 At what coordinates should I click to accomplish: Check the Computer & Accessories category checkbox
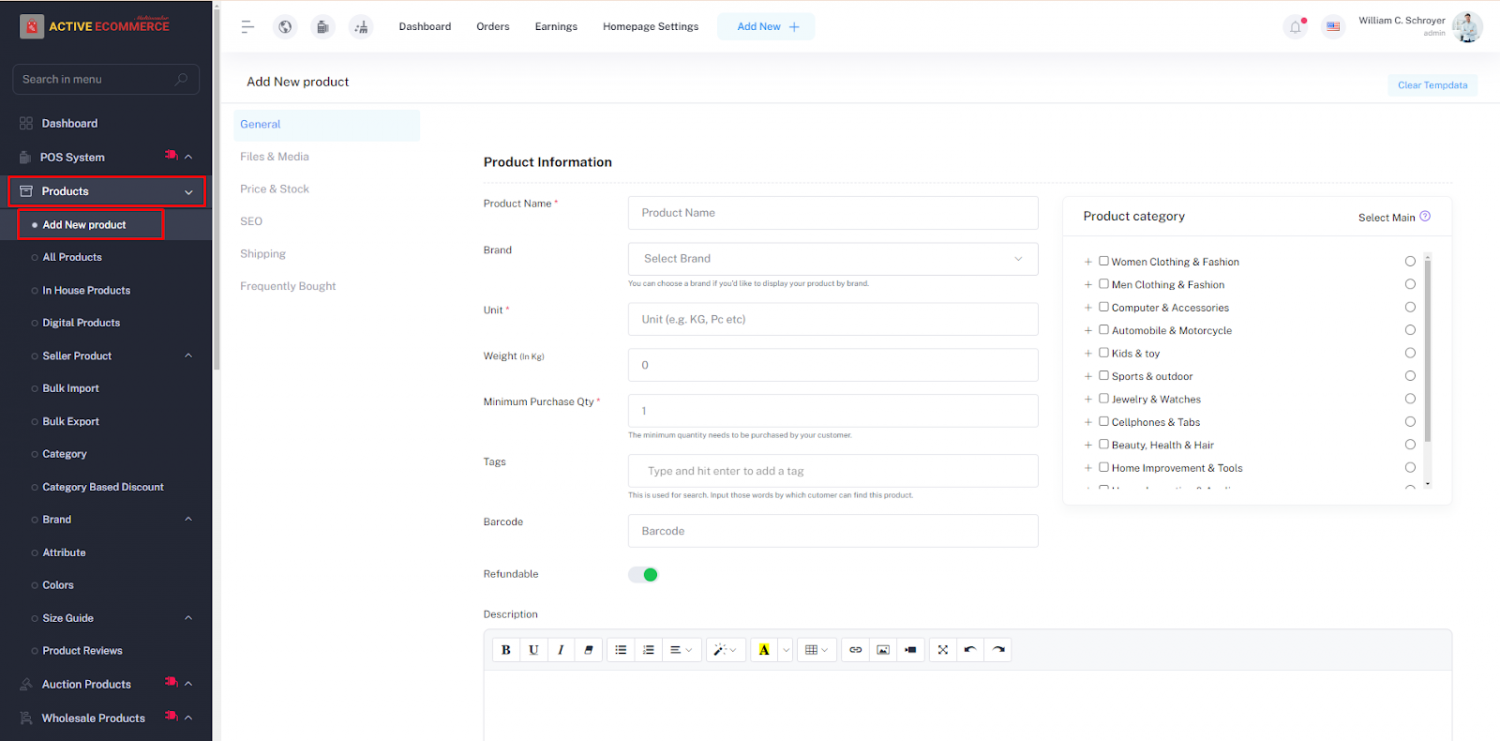pos(1105,307)
